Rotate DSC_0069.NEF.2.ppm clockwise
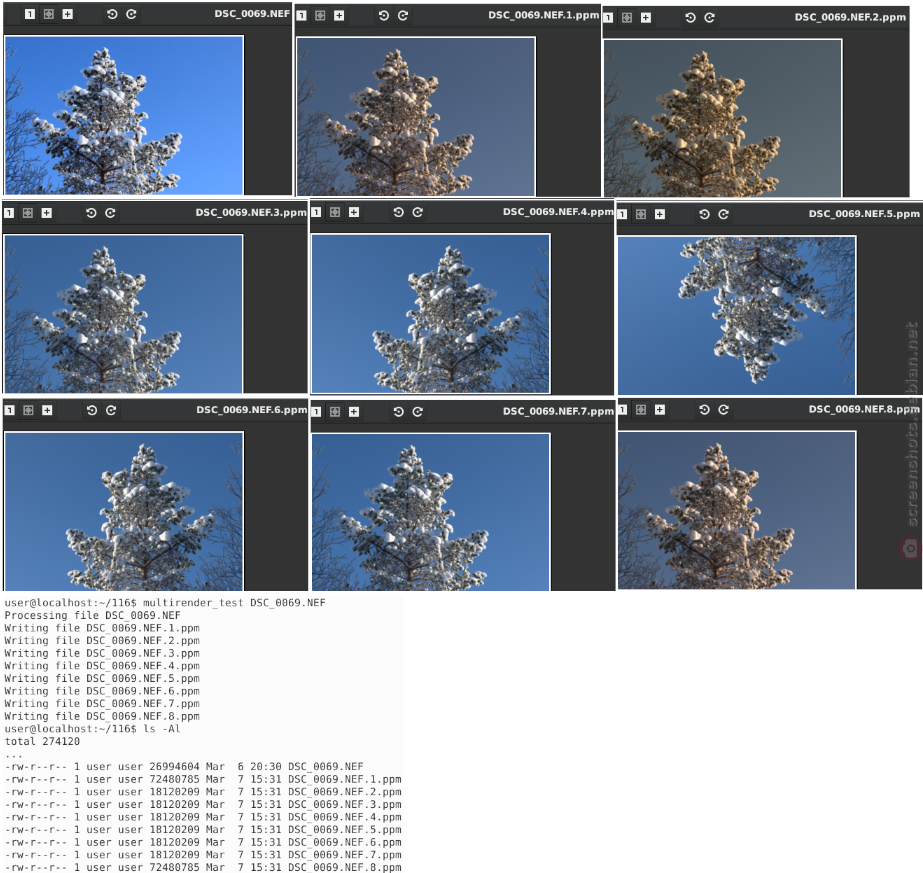Screen dimensions: 923x873 coord(709,18)
